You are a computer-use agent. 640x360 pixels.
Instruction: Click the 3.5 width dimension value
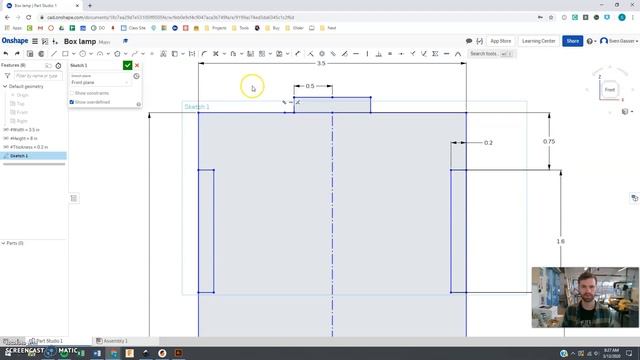coord(321,63)
